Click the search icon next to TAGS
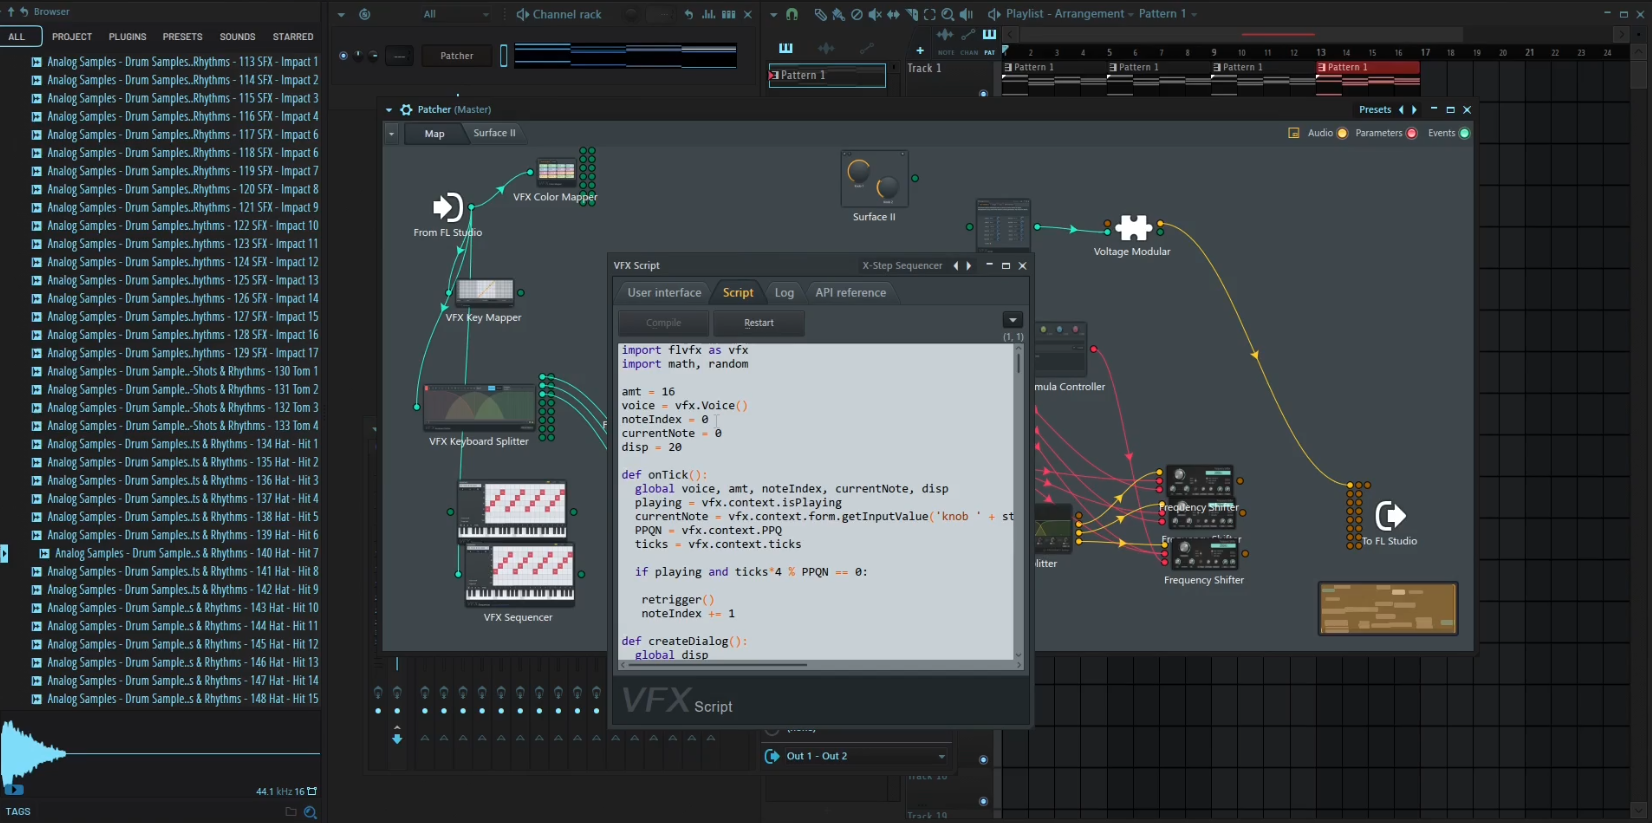The height and width of the screenshot is (823, 1652). coord(310,812)
